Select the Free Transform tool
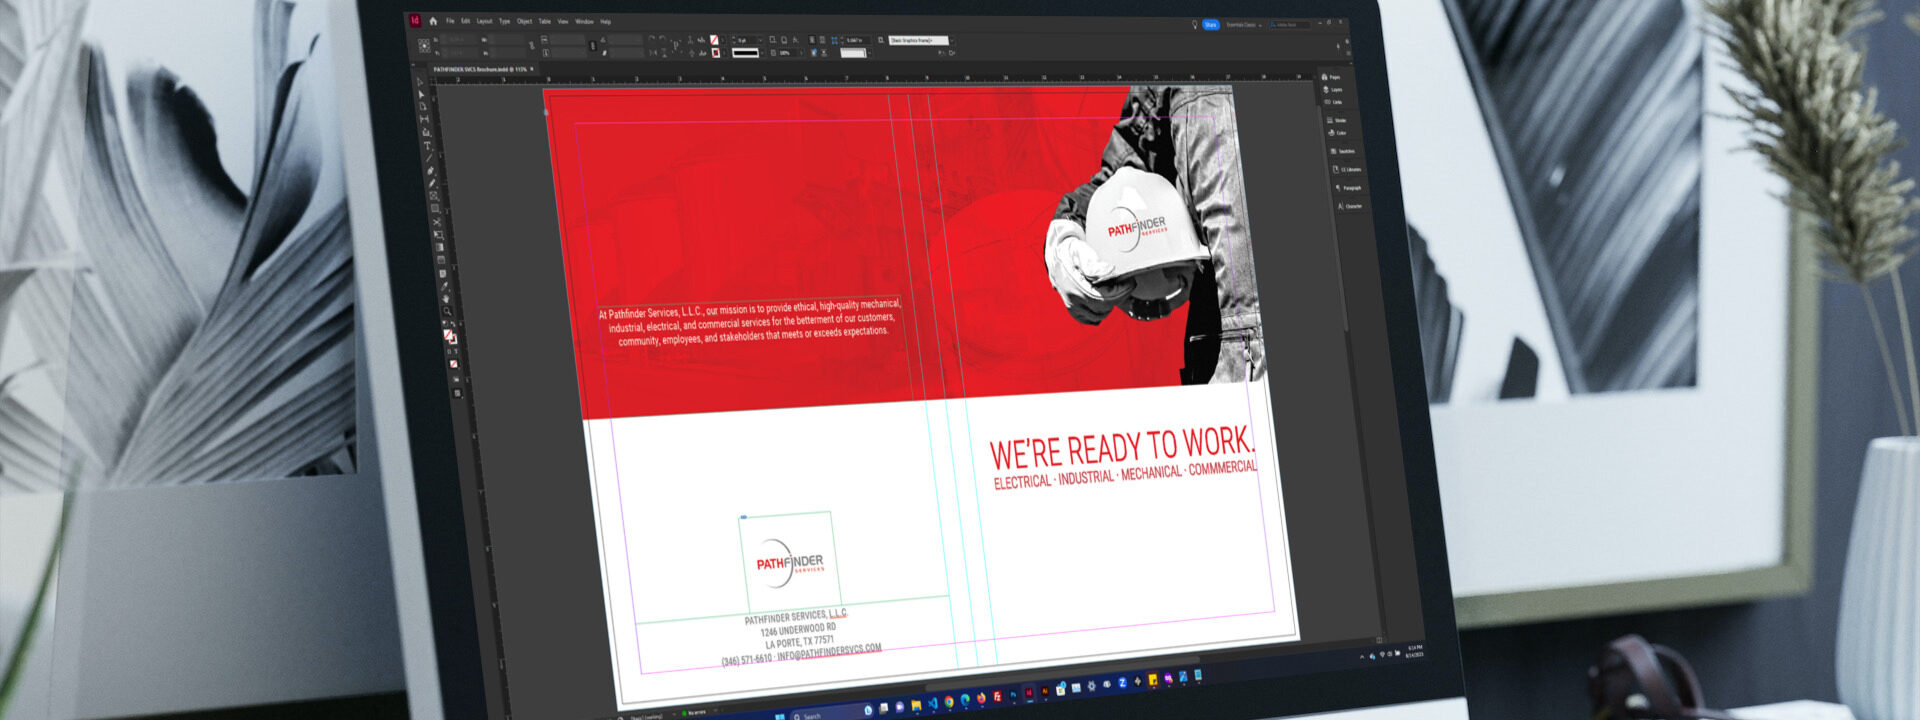This screenshot has width=1920, height=720. point(438,234)
